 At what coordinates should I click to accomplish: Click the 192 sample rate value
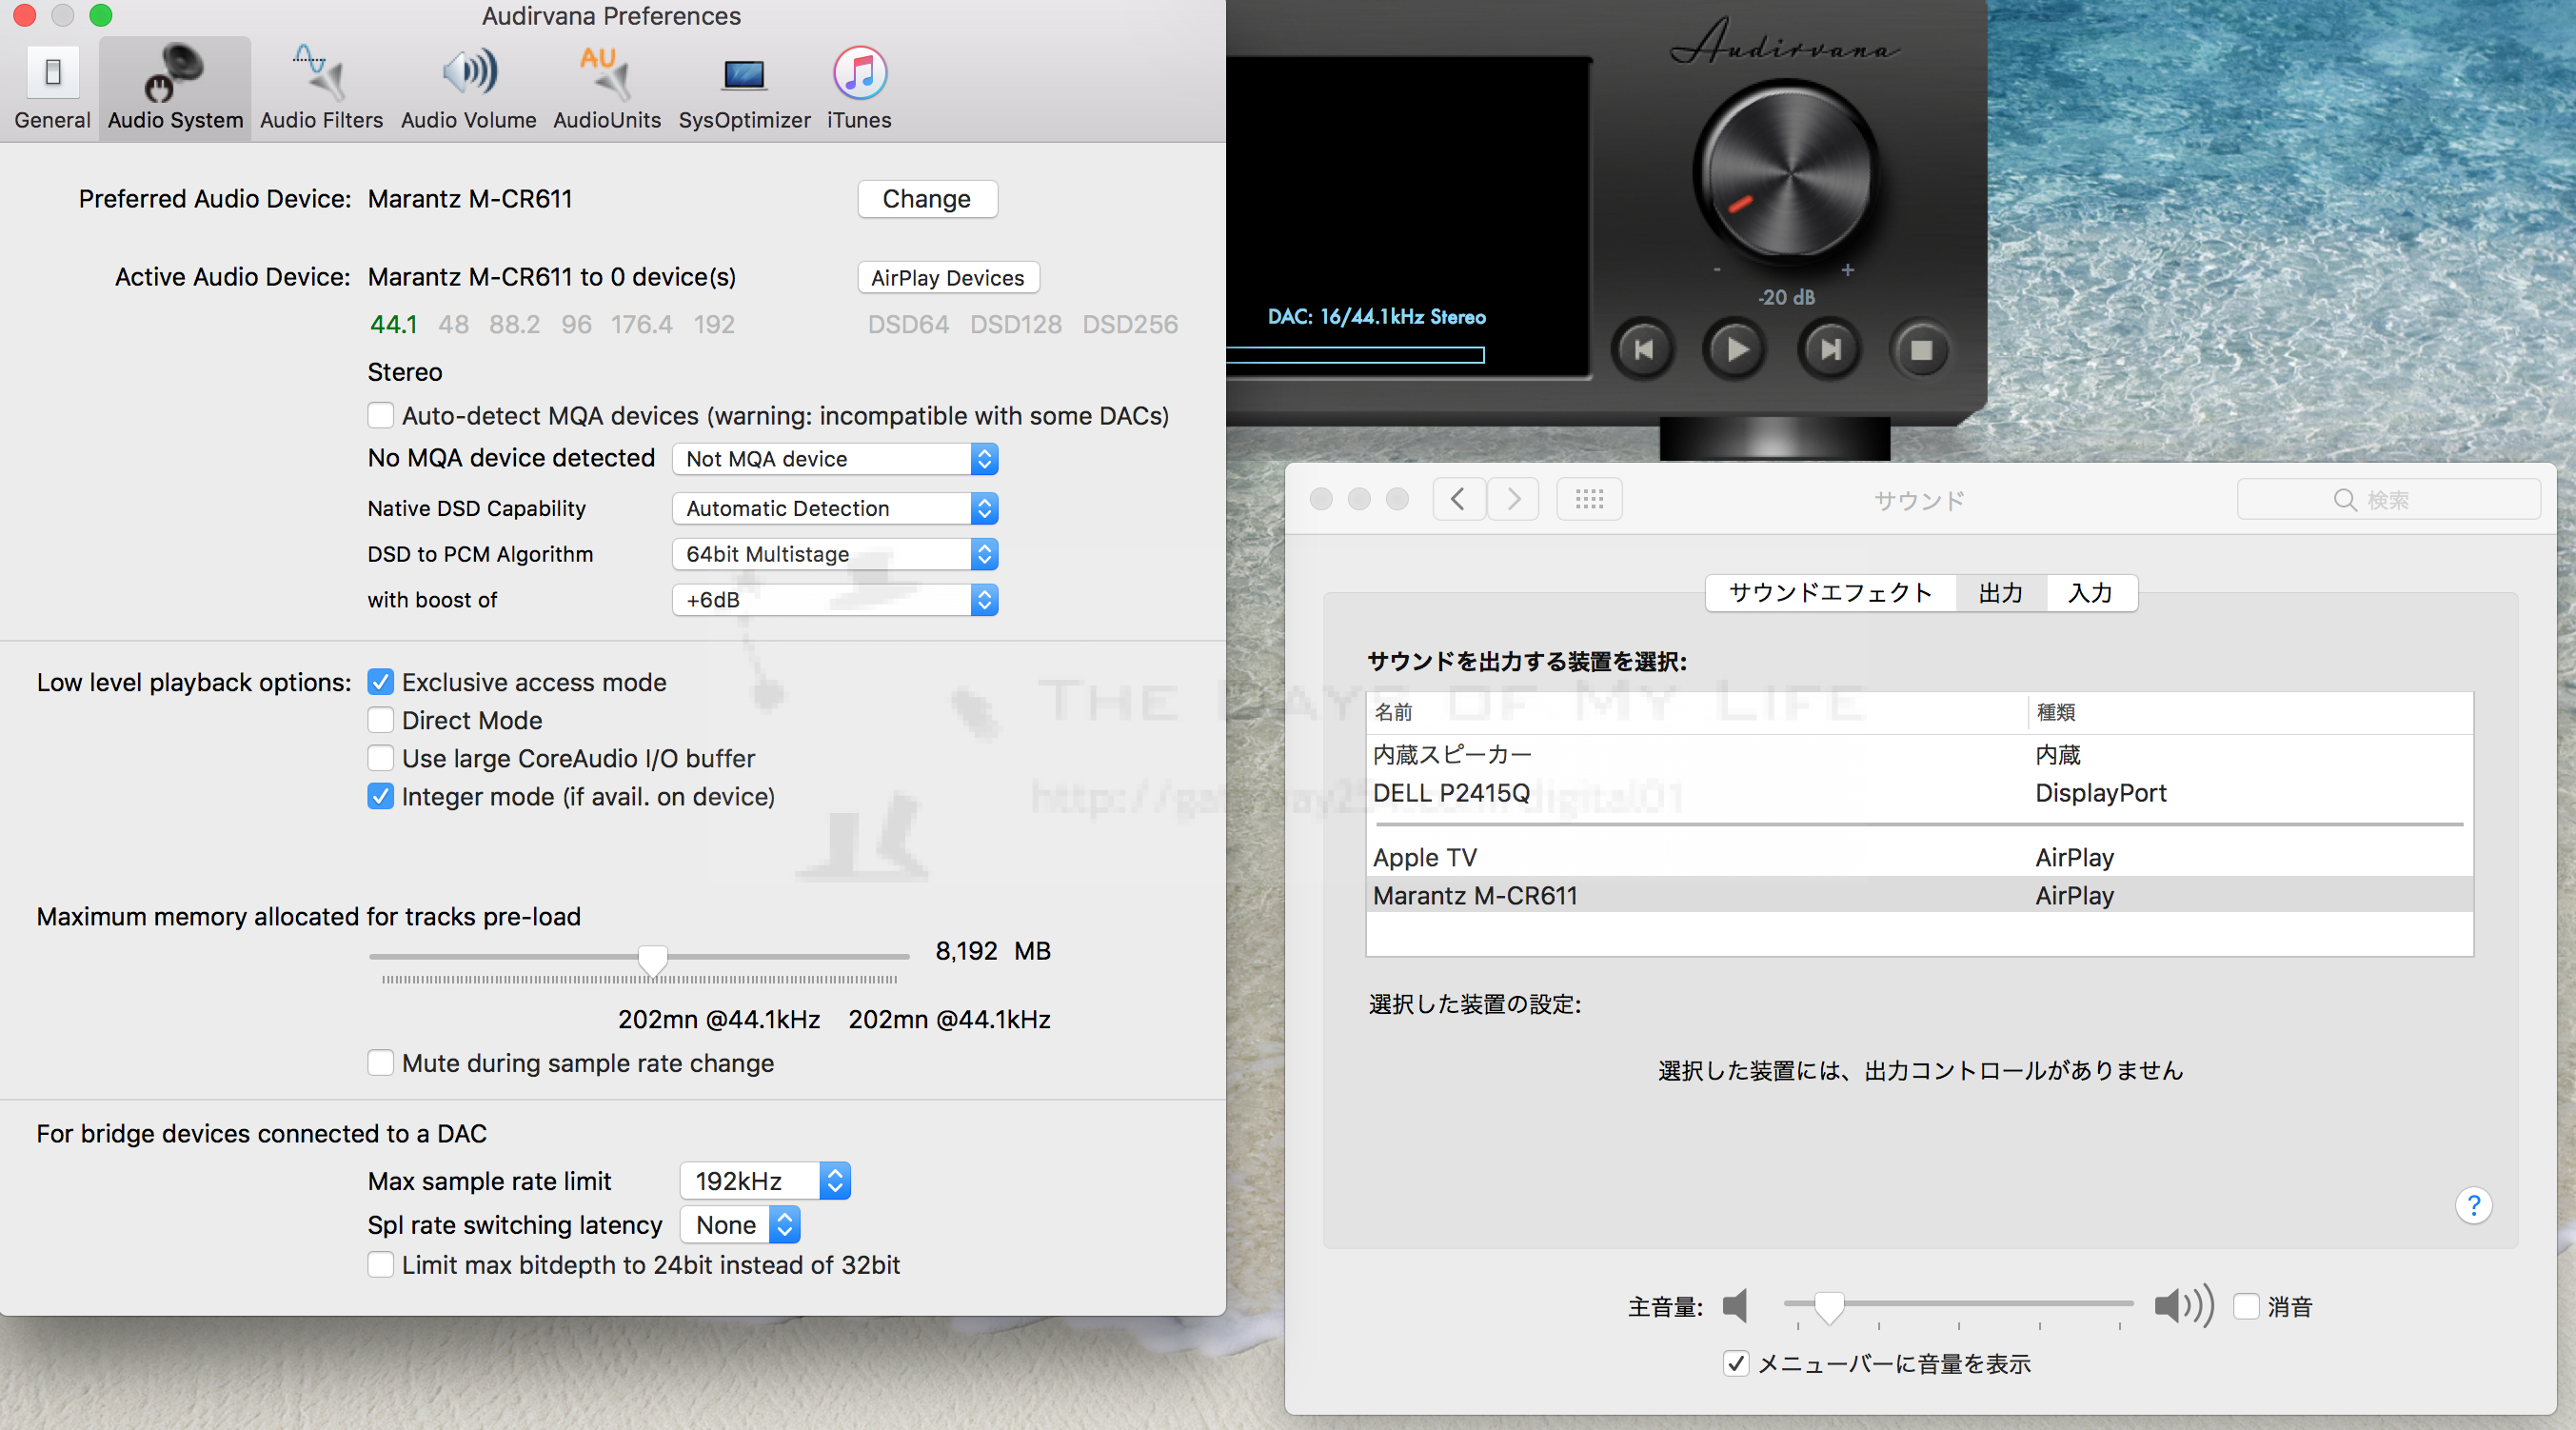click(714, 324)
